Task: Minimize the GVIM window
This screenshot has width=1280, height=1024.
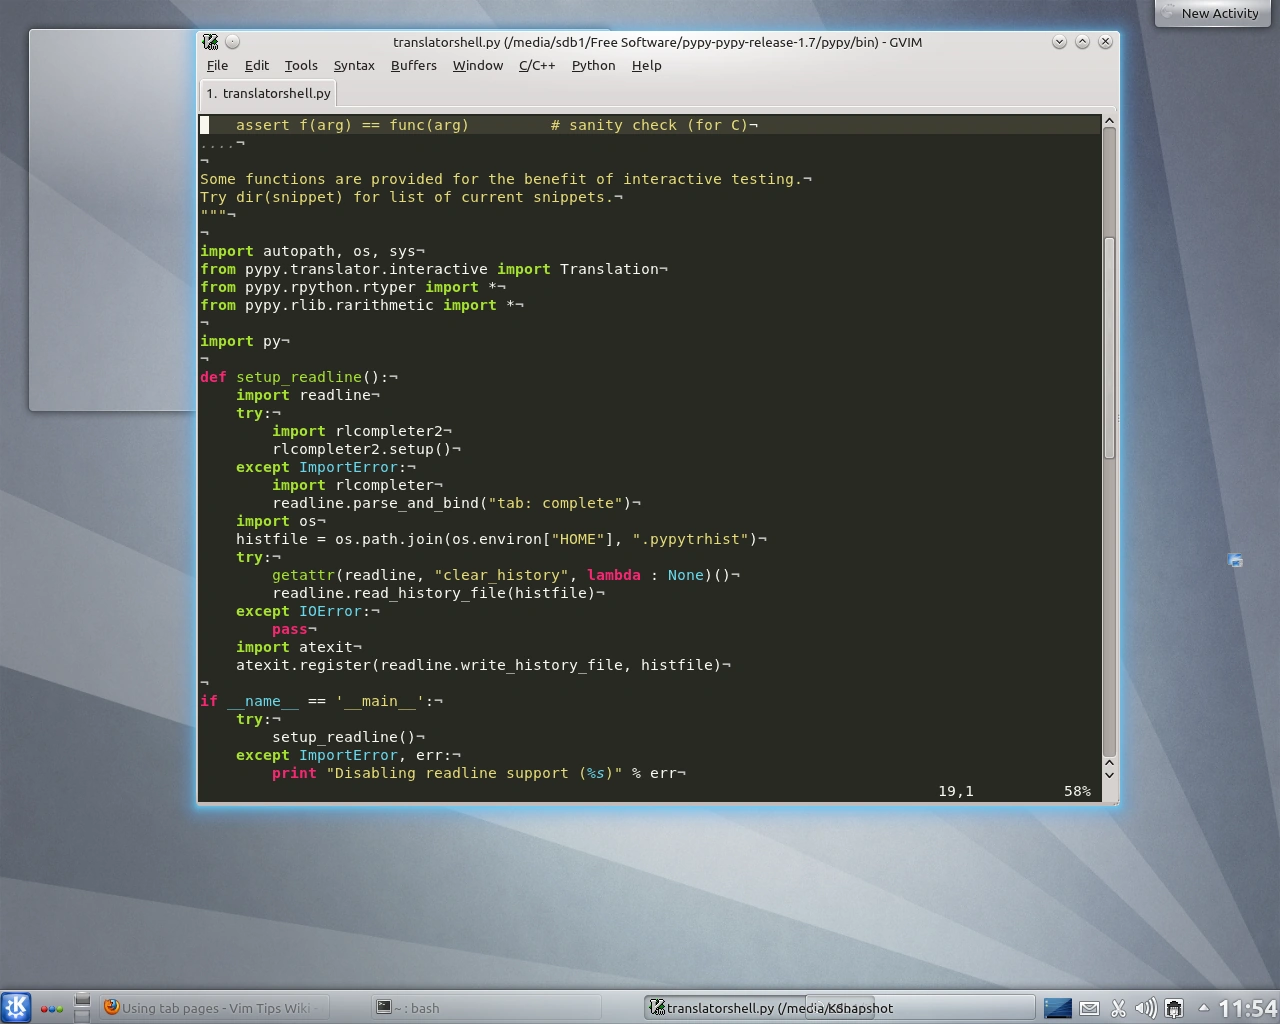Action: click(1059, 42)
